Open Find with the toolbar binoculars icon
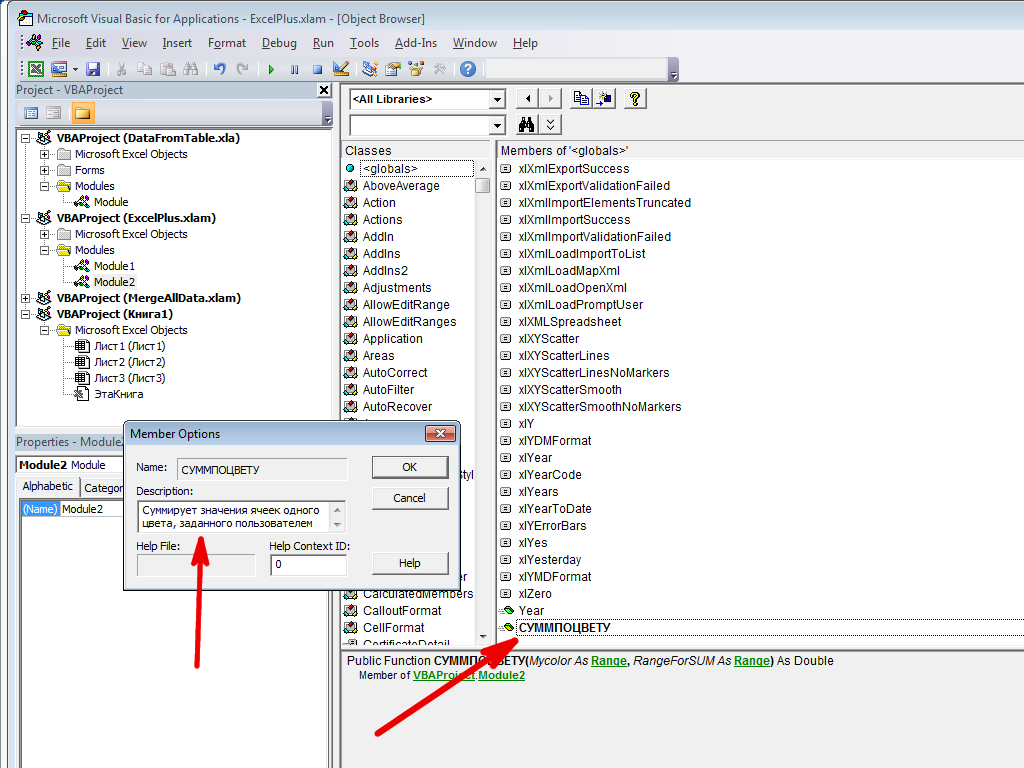The height and width of the screenshot is (768, 1024). coord(191,69)
